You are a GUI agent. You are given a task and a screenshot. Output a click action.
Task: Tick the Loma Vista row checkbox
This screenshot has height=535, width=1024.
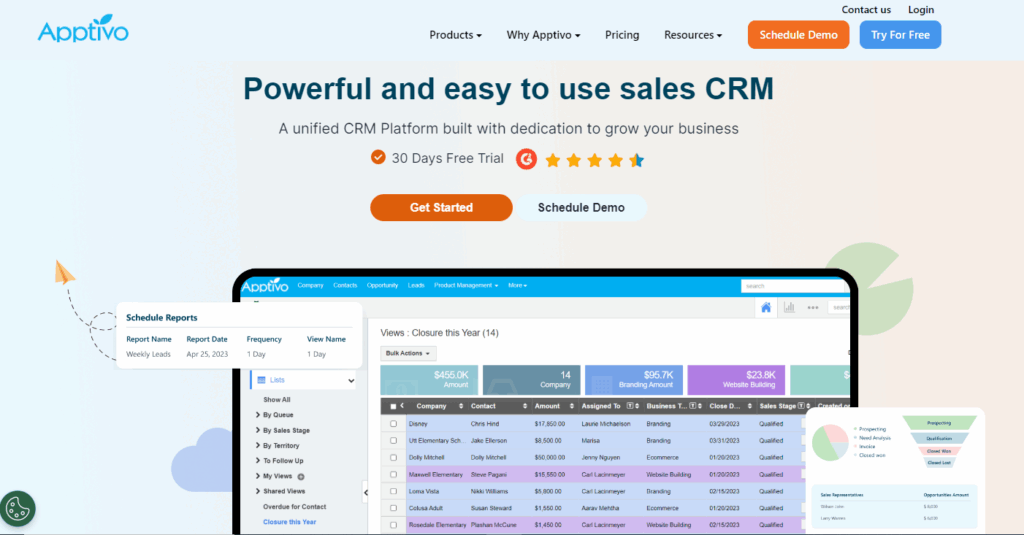pos(393,491)
